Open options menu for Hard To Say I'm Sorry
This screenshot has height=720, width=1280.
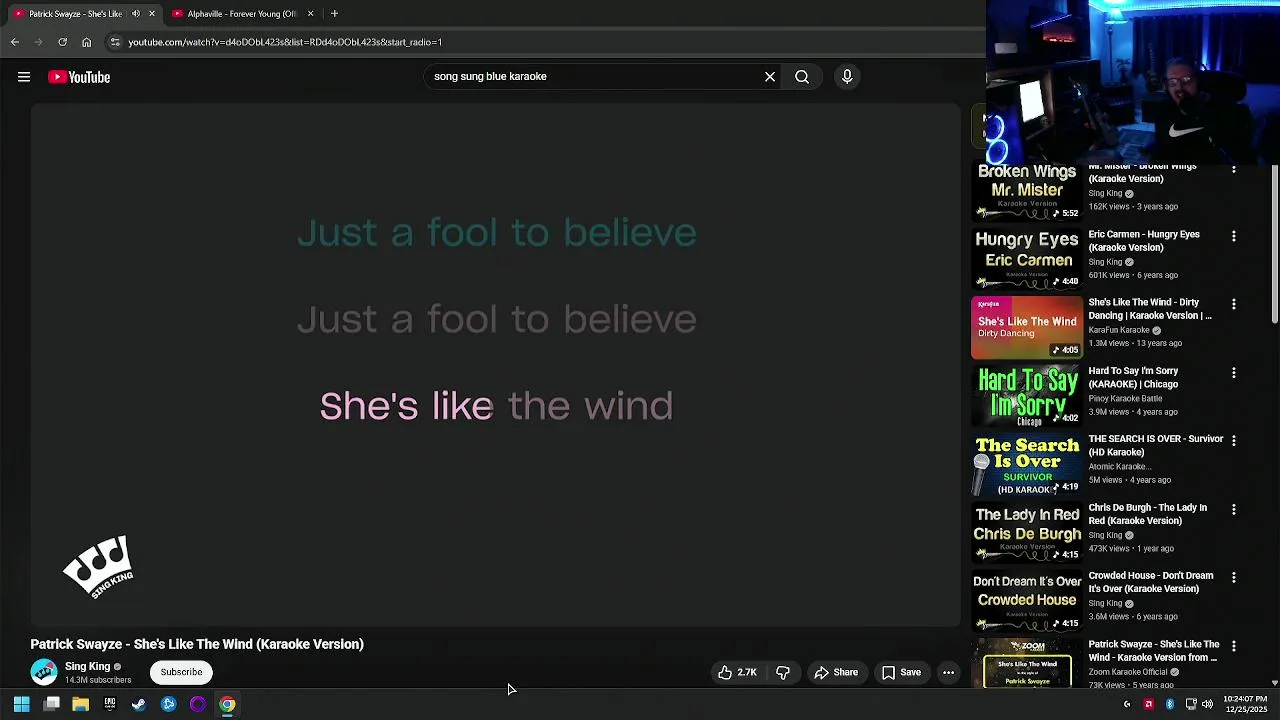point(1234,372)
